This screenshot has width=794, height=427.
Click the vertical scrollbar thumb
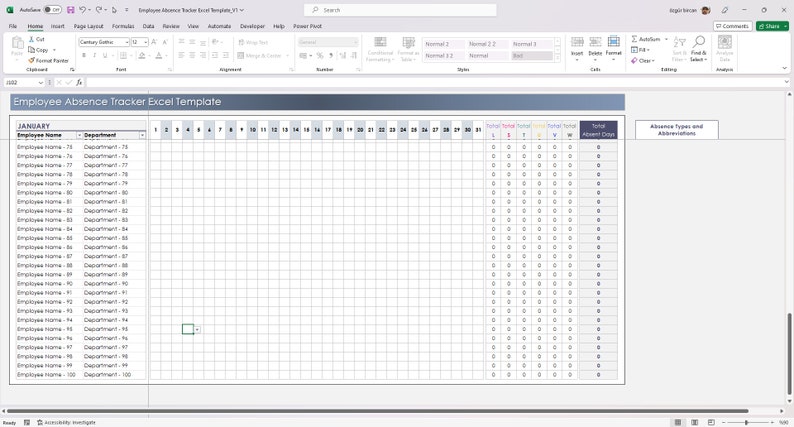click(789, 353)
